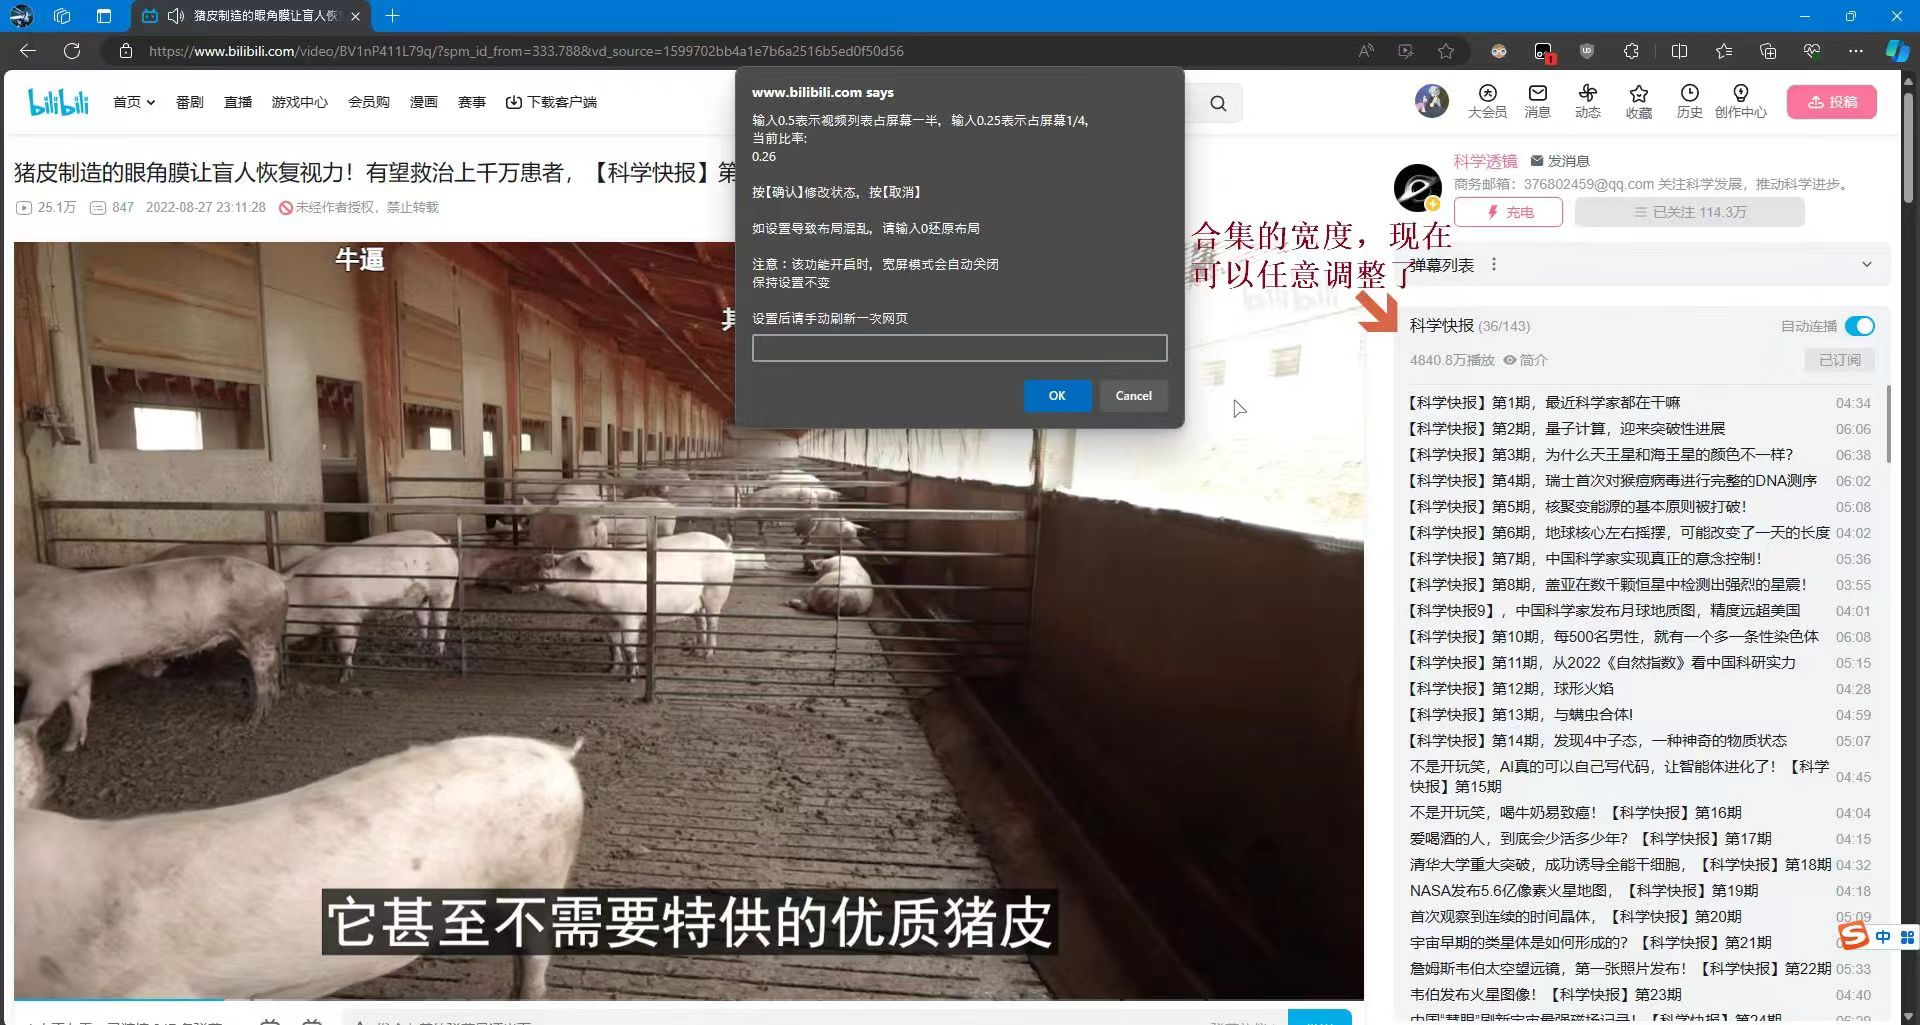
Task: Open 赛事 in the top navigation
Action: [472, 102]
